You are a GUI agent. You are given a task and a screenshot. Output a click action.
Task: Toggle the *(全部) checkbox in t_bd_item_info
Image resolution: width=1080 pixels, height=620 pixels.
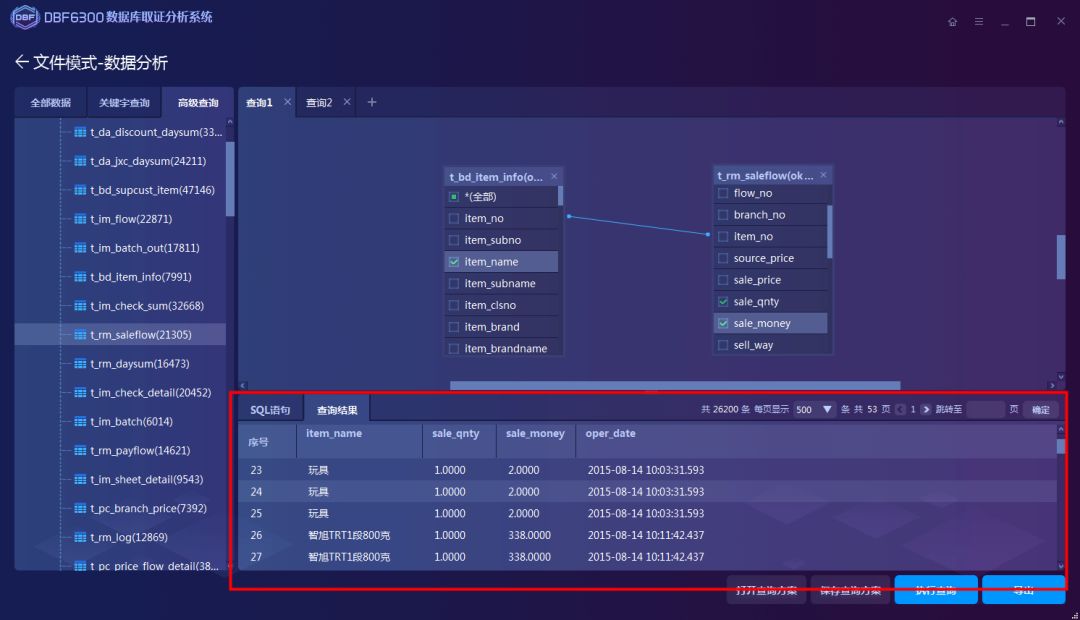click(454, 197)
